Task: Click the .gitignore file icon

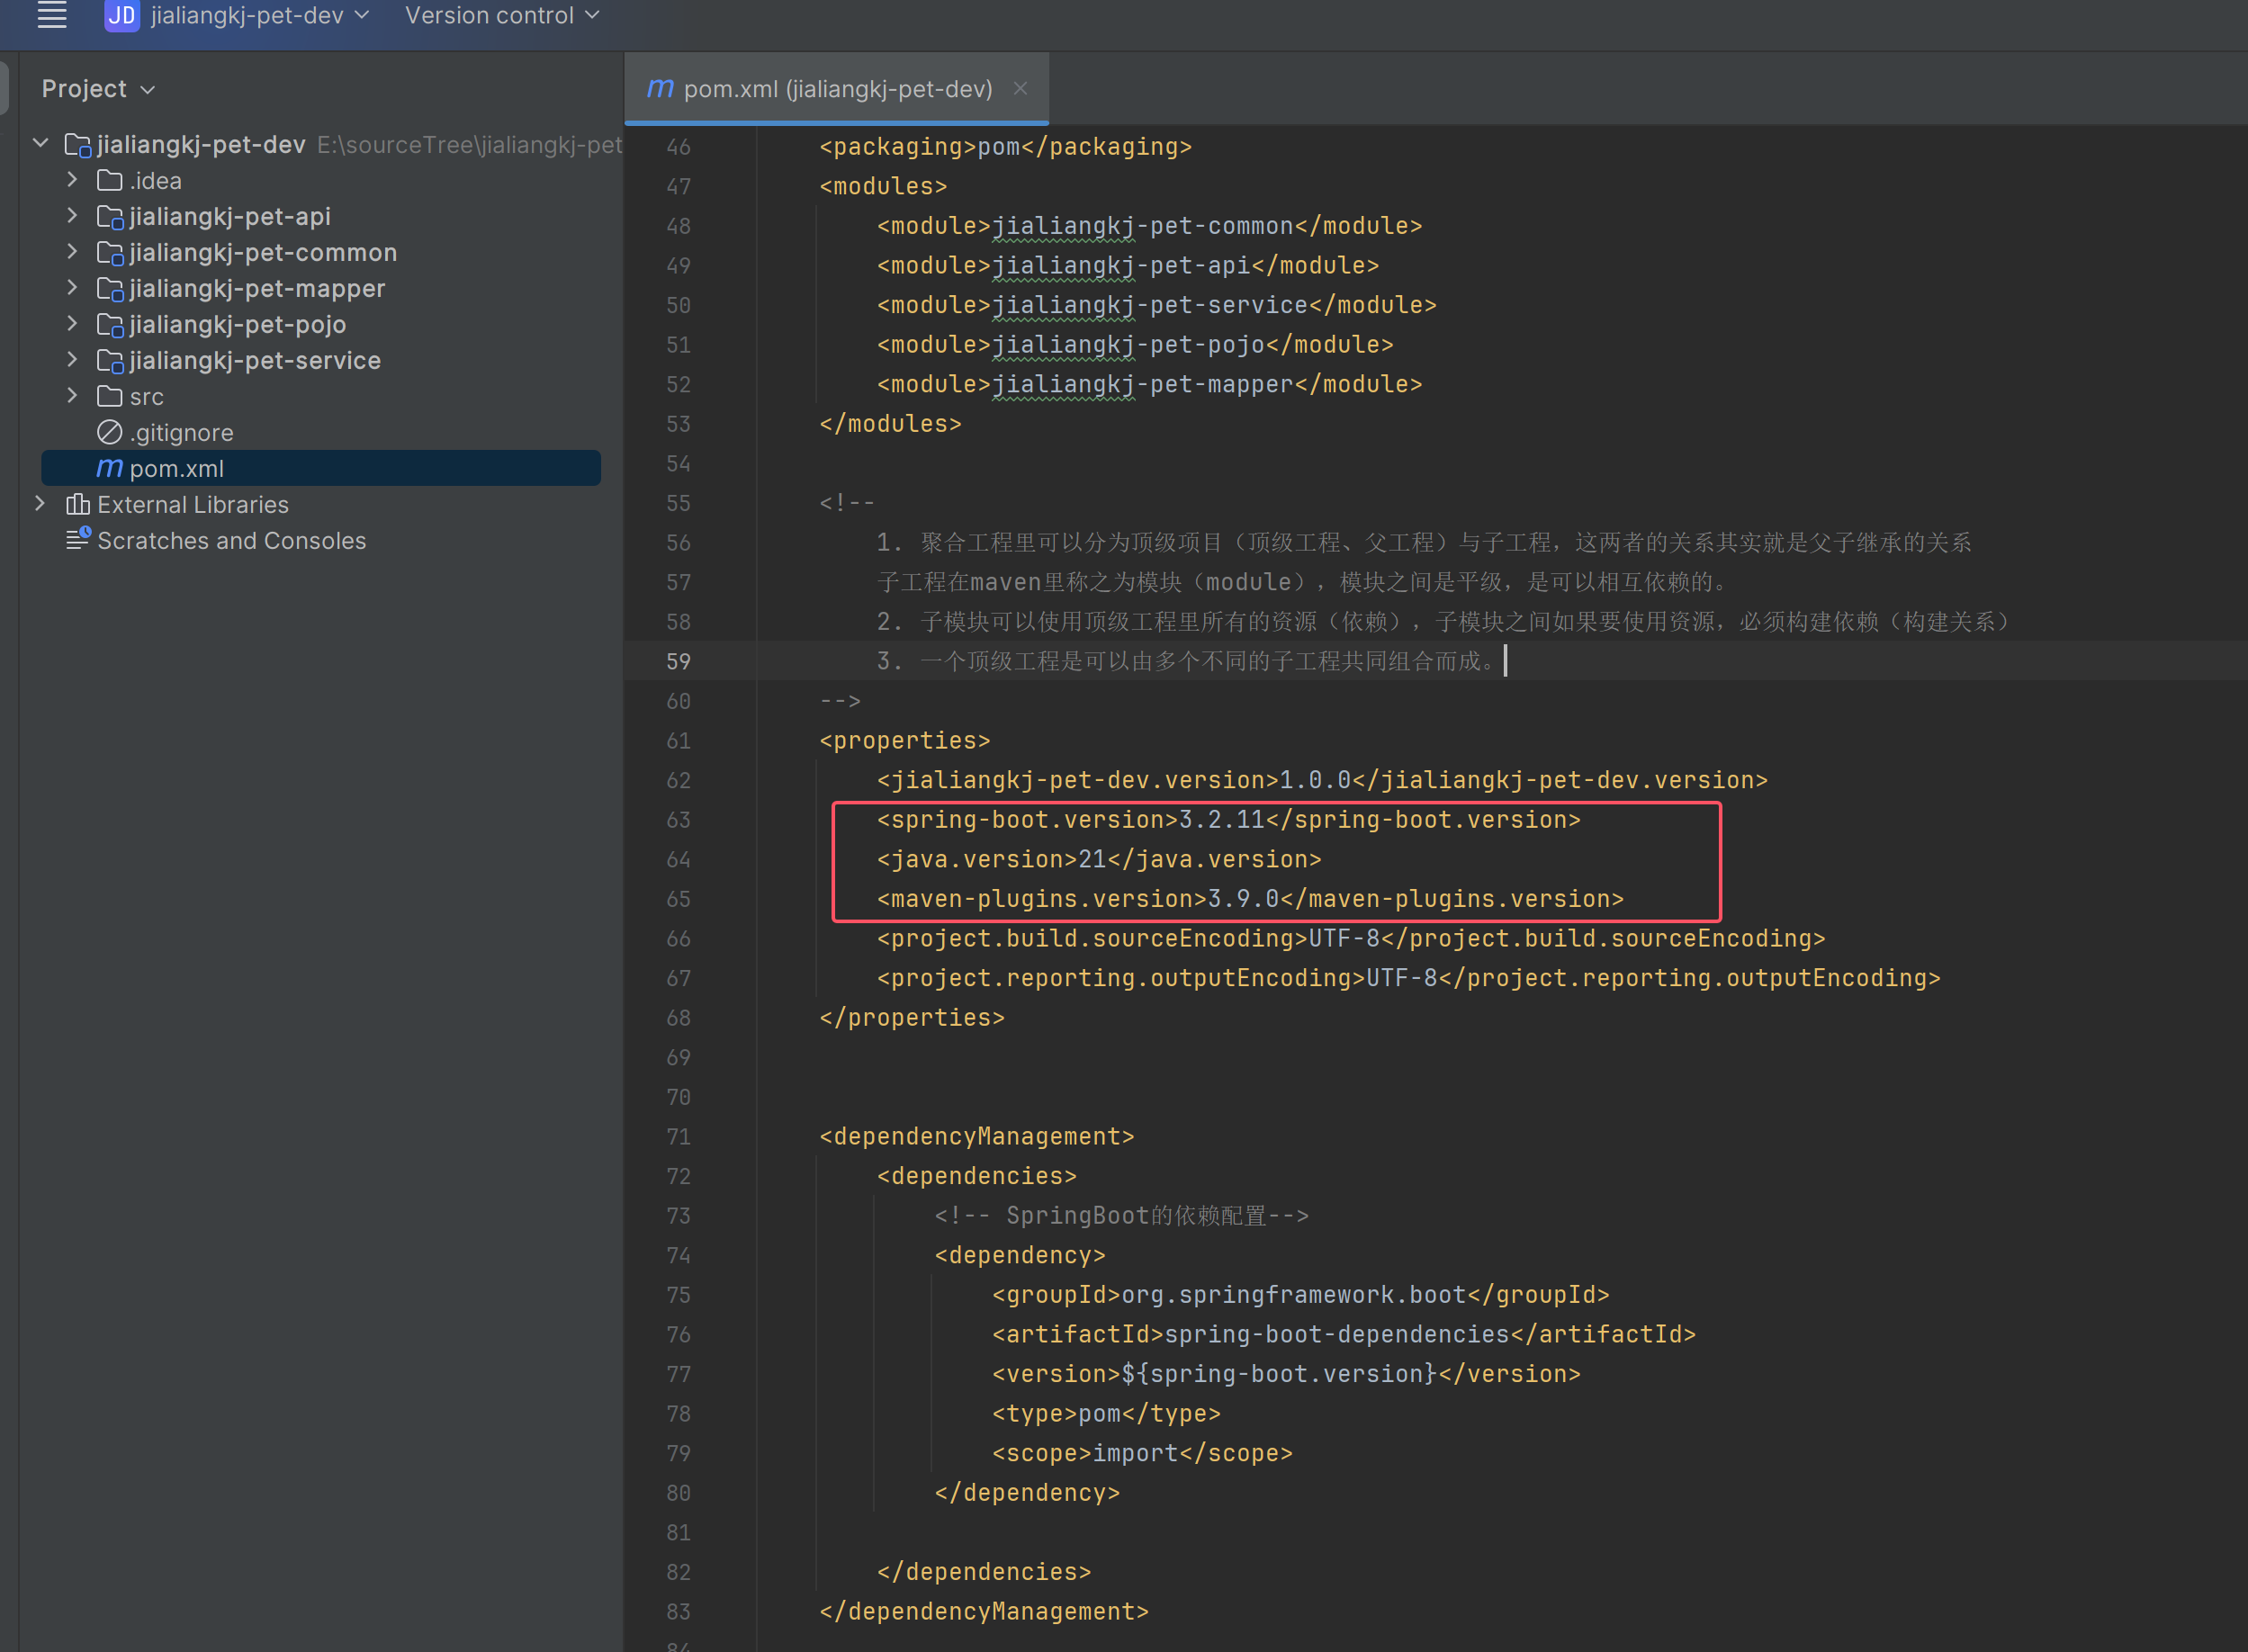Action: tap(109, 432)
